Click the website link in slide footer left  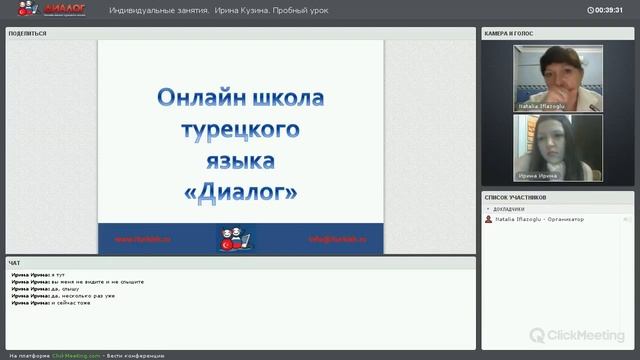(x=142, y=240)
